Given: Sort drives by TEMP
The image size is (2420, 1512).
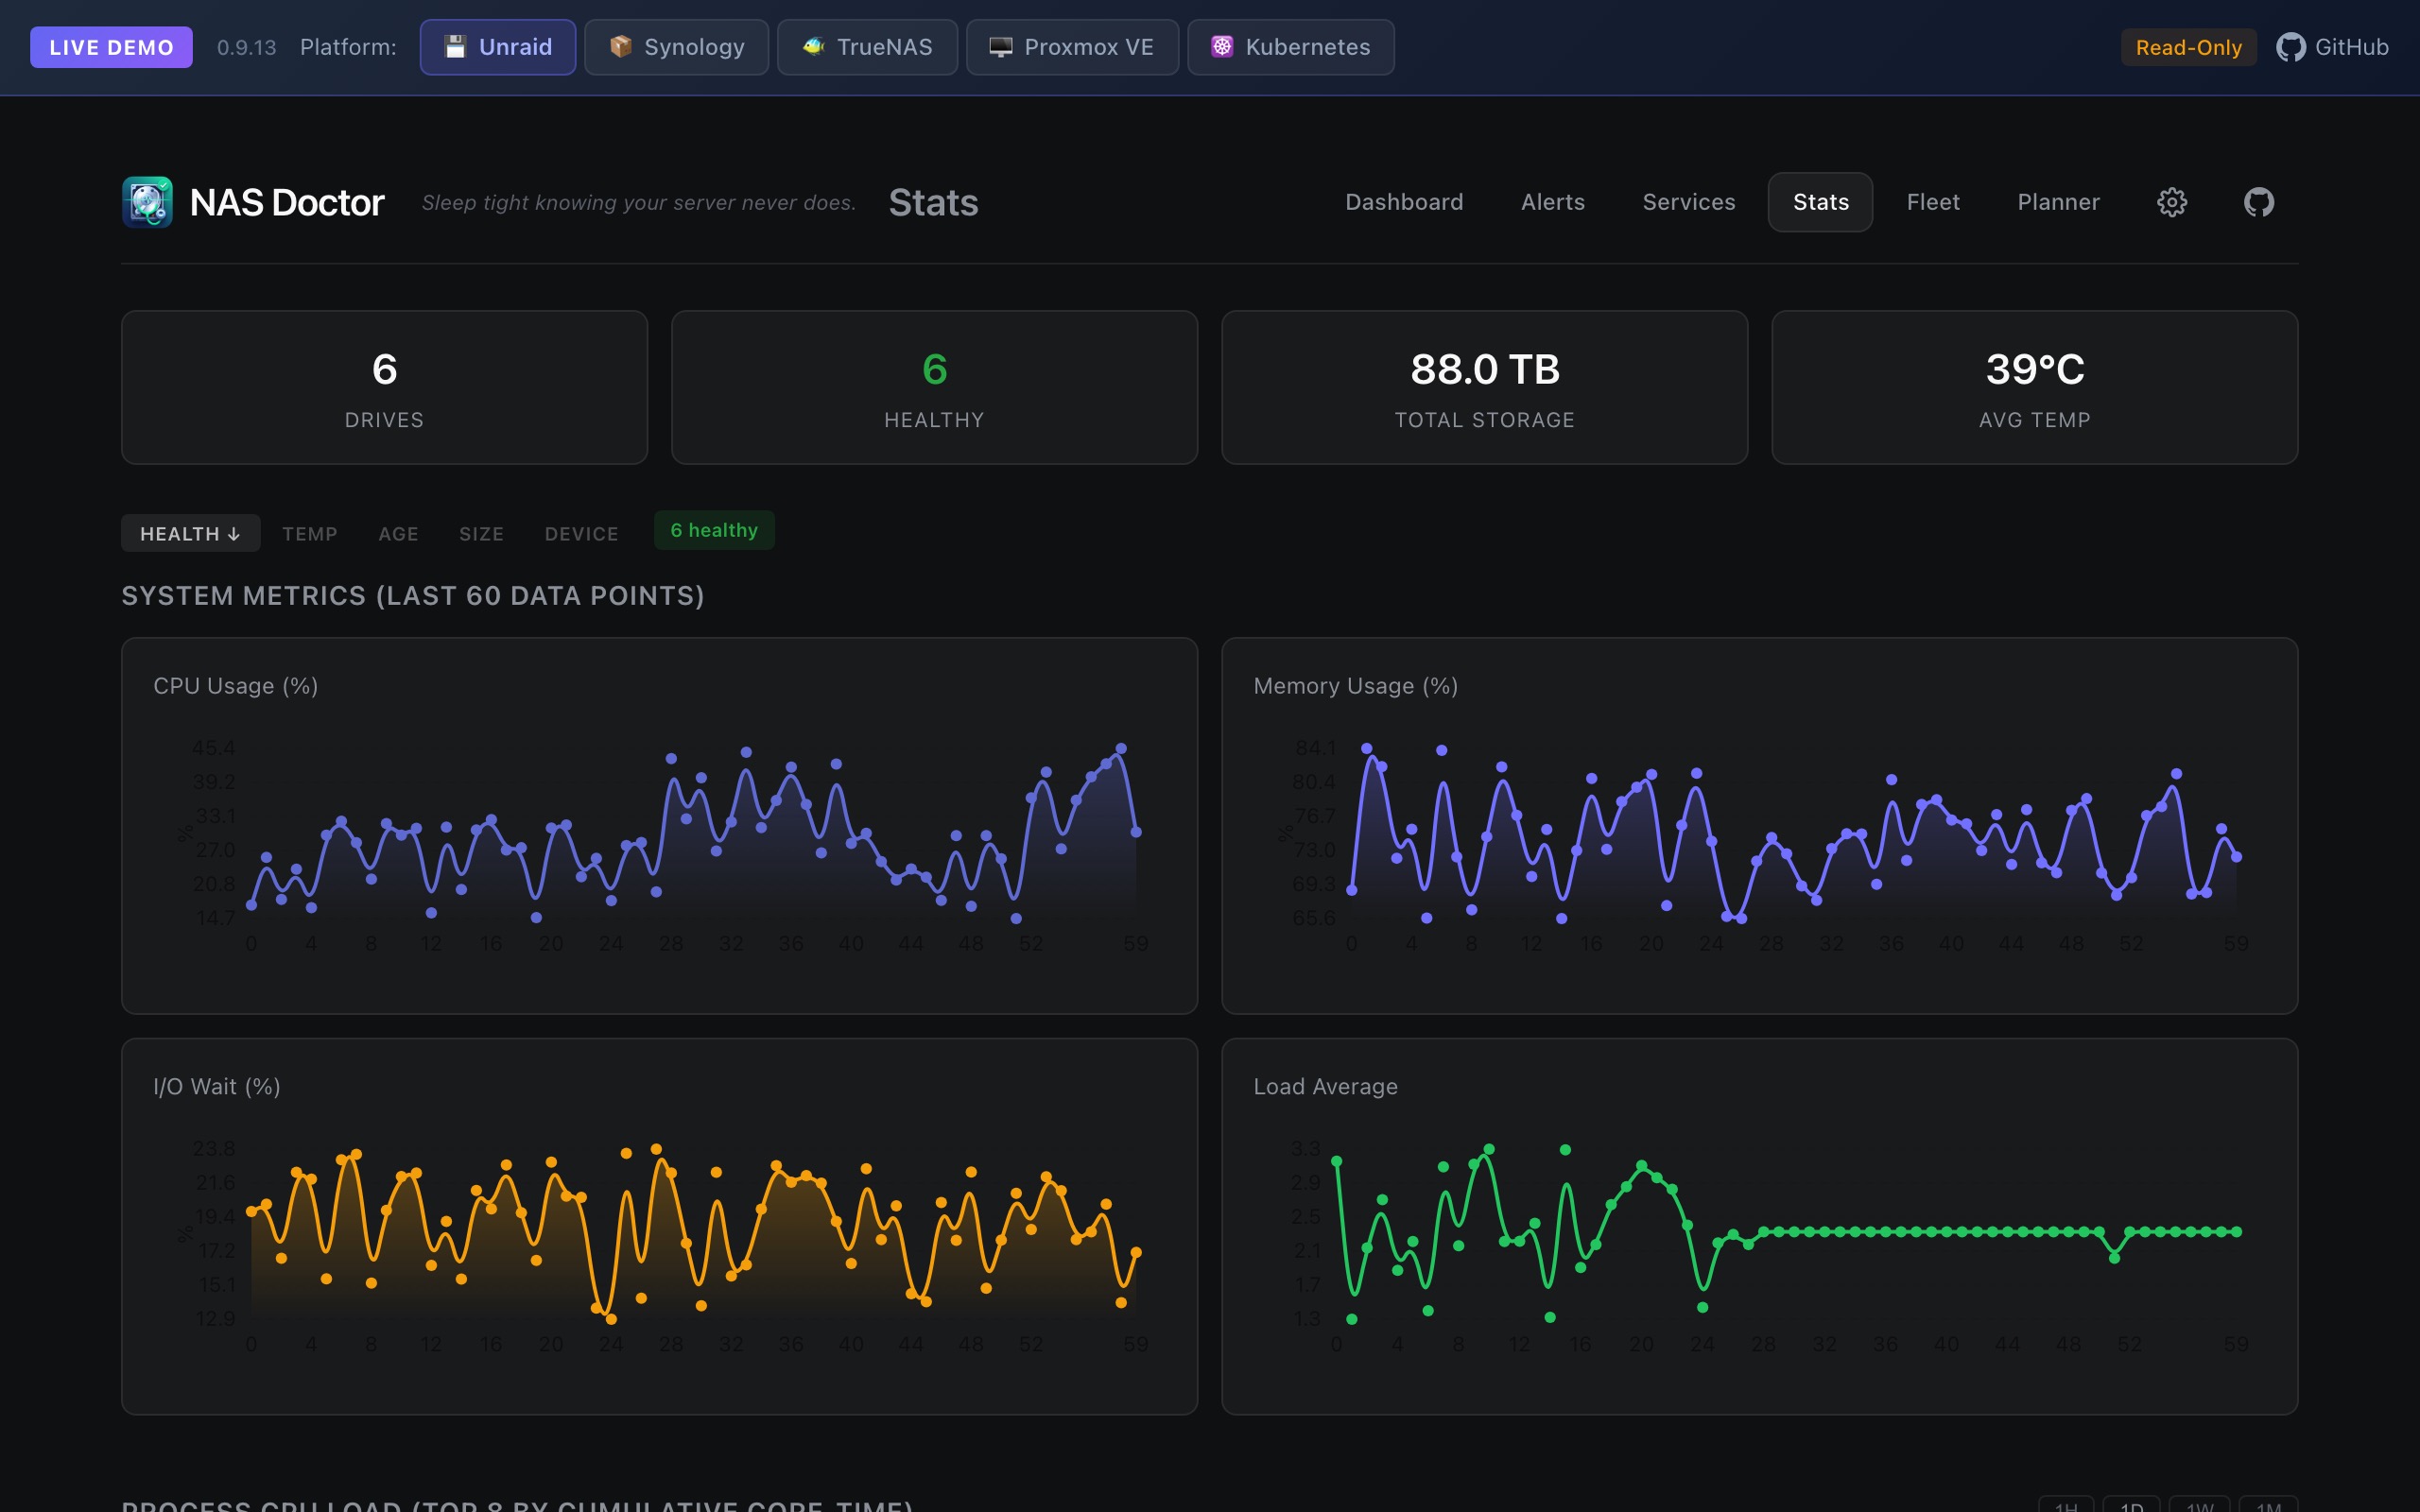Looking at the screenshot, I should [310, 533].
